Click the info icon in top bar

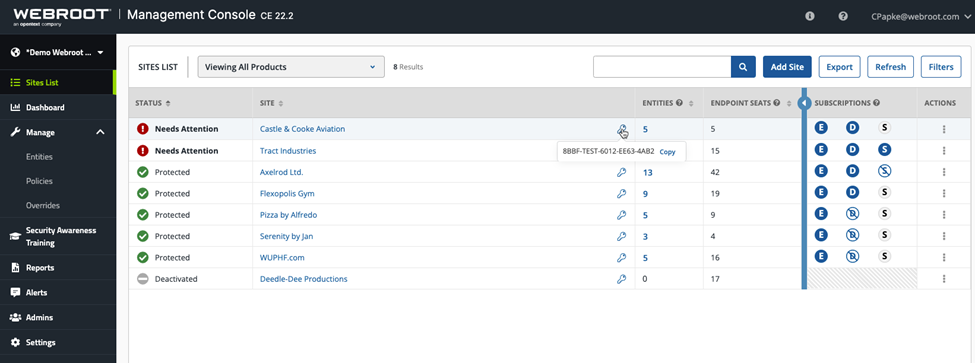[x=810, y=17]
